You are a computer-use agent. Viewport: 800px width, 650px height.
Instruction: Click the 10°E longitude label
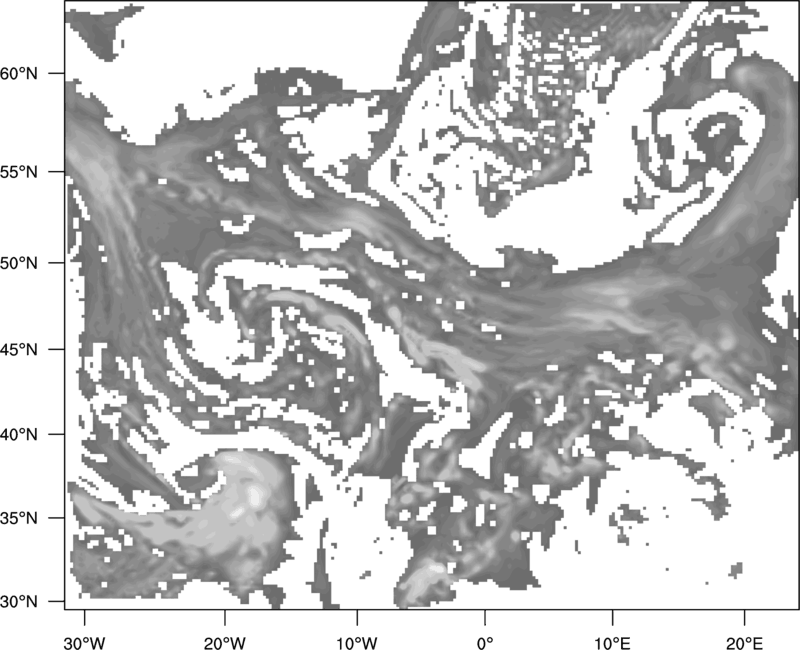tap(612, 643)
